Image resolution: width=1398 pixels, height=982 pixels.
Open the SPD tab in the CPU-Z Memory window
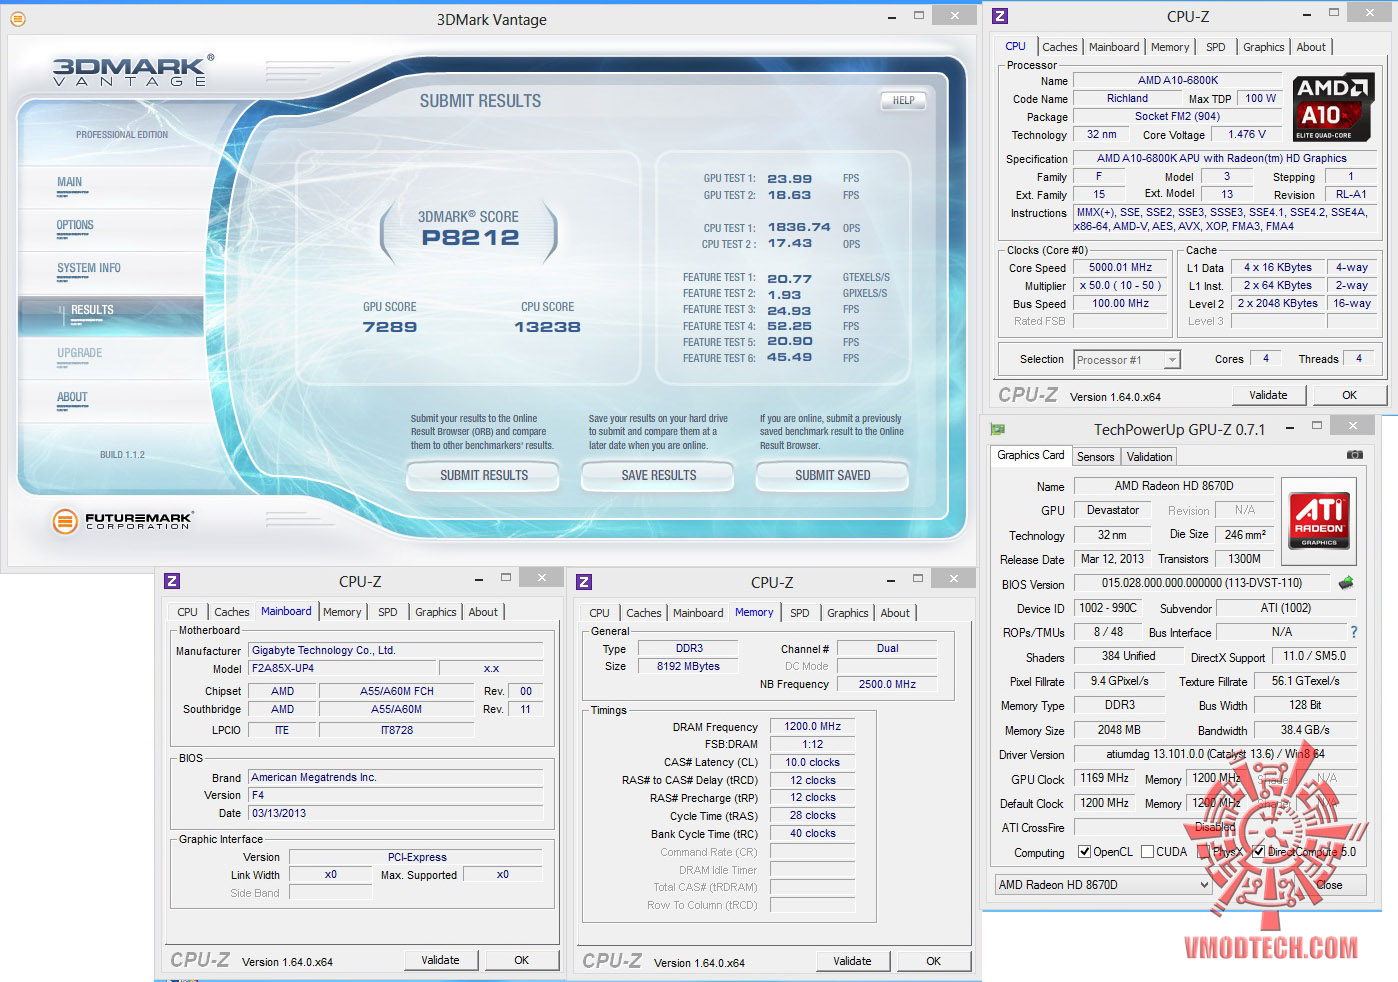coord(799,613)
